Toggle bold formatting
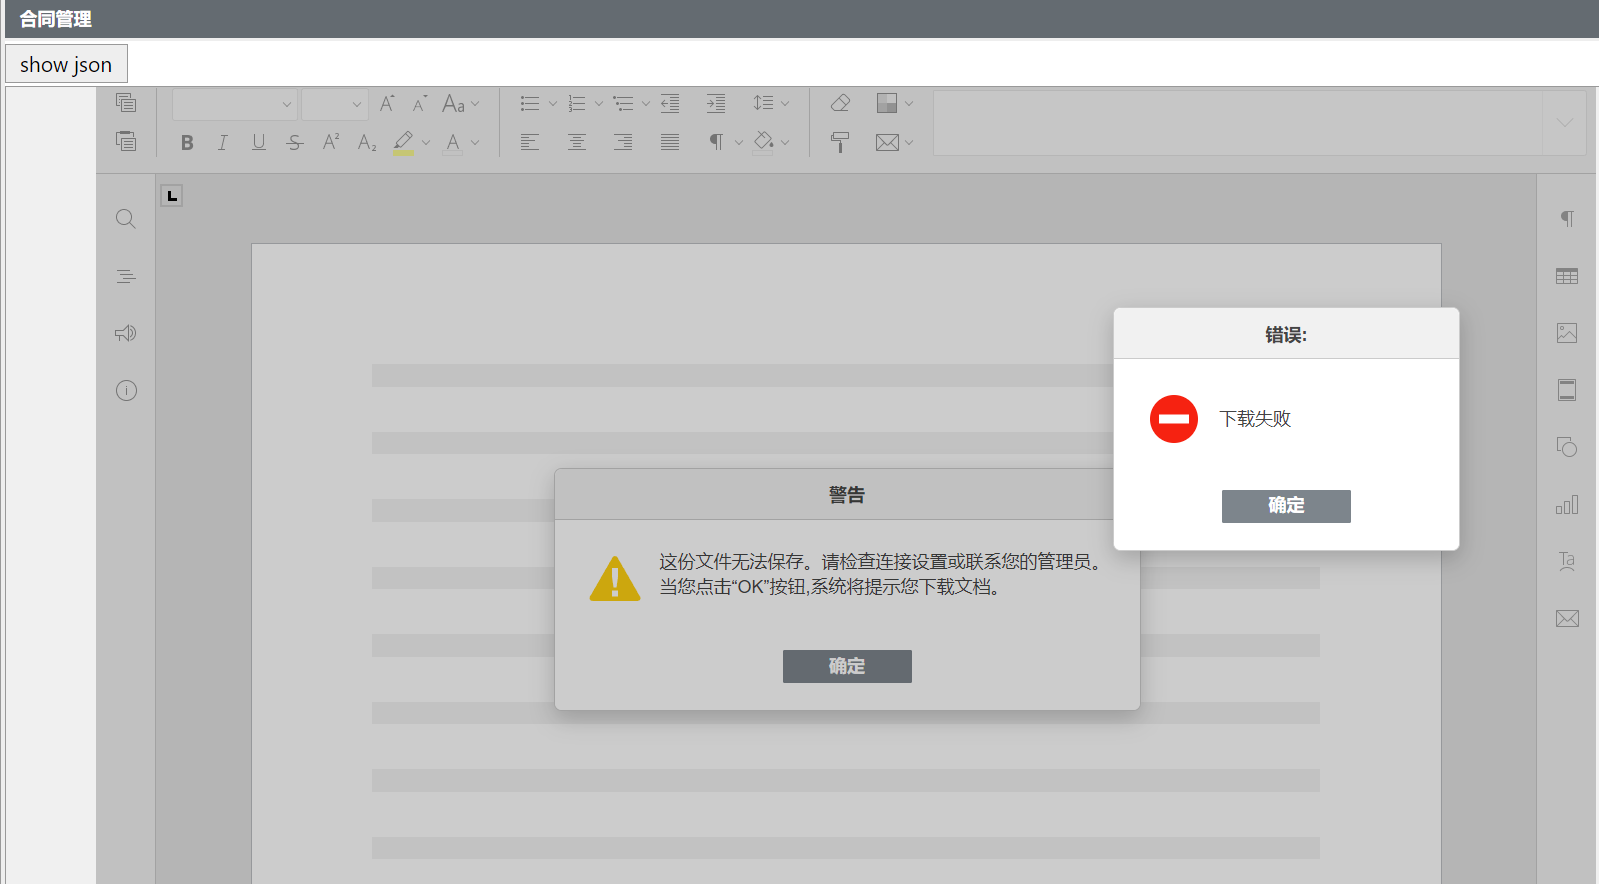The width and height of the screenshot is (1599, 884). (x=187, y=142)
